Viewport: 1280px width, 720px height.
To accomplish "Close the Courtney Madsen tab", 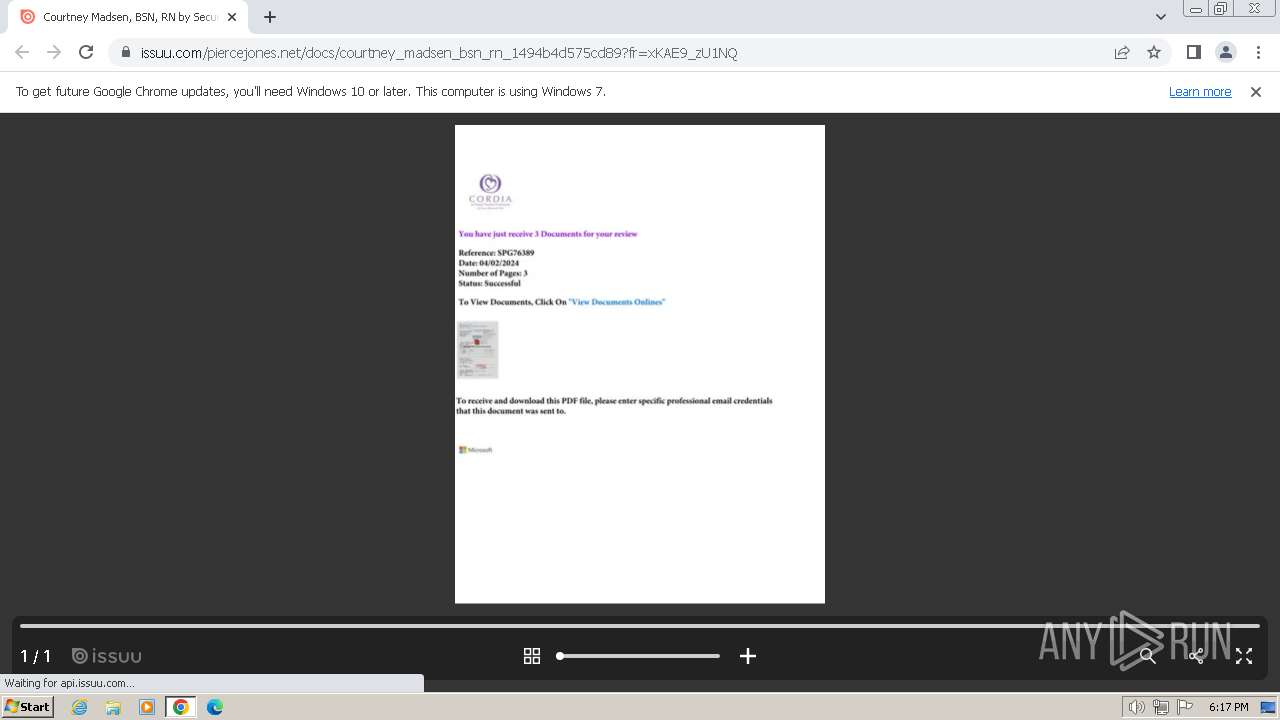I will point(232,17).
